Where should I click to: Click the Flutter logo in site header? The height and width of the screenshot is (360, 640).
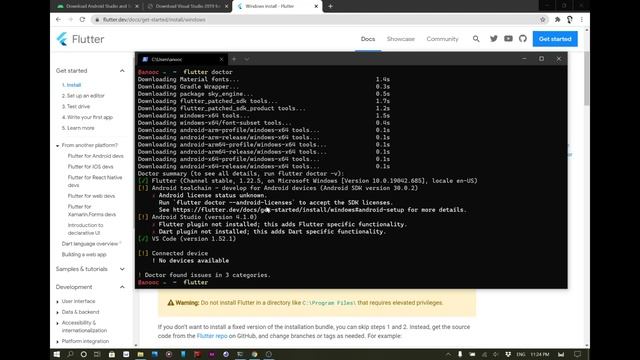pos(80,39)
